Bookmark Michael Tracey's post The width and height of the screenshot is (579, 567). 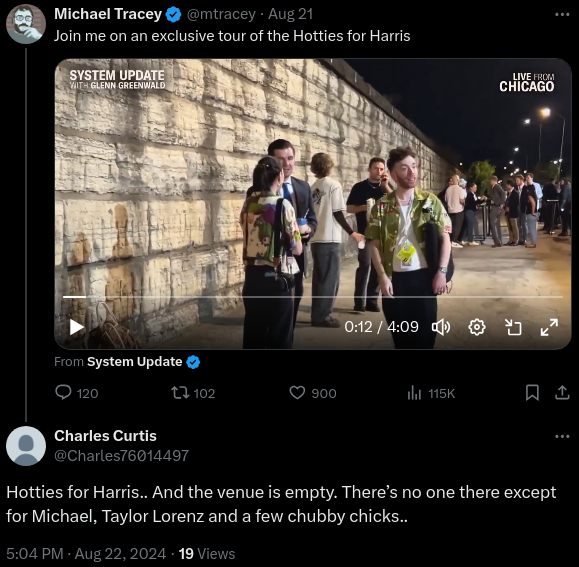click(532, 393)
